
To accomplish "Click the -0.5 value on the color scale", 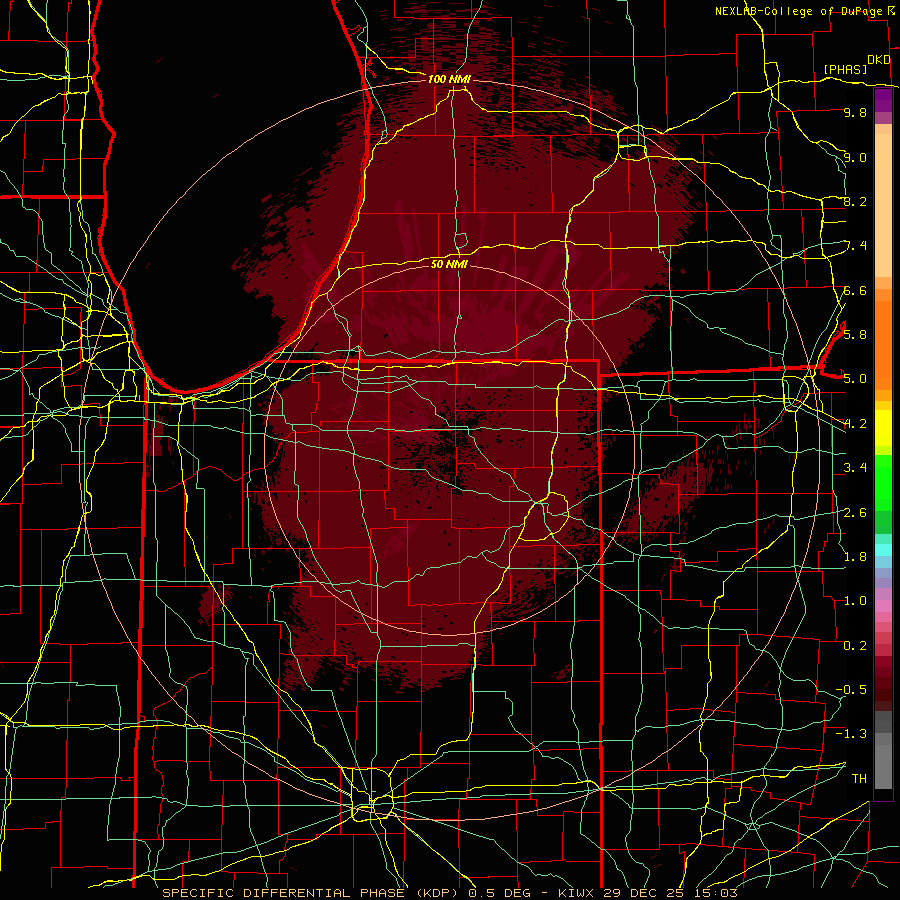I will [851, 689].
